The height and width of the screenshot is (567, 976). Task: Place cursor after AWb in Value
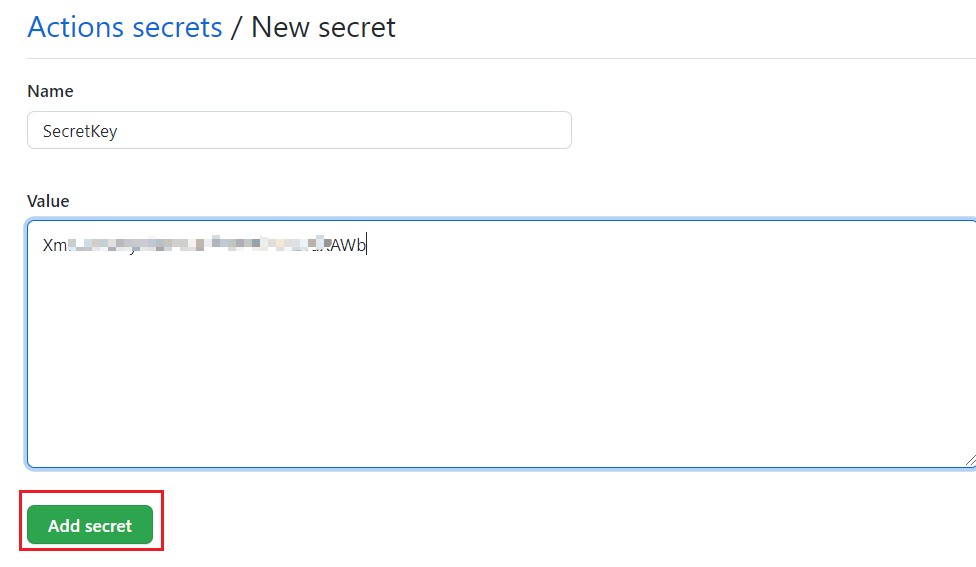click(367, 245)
